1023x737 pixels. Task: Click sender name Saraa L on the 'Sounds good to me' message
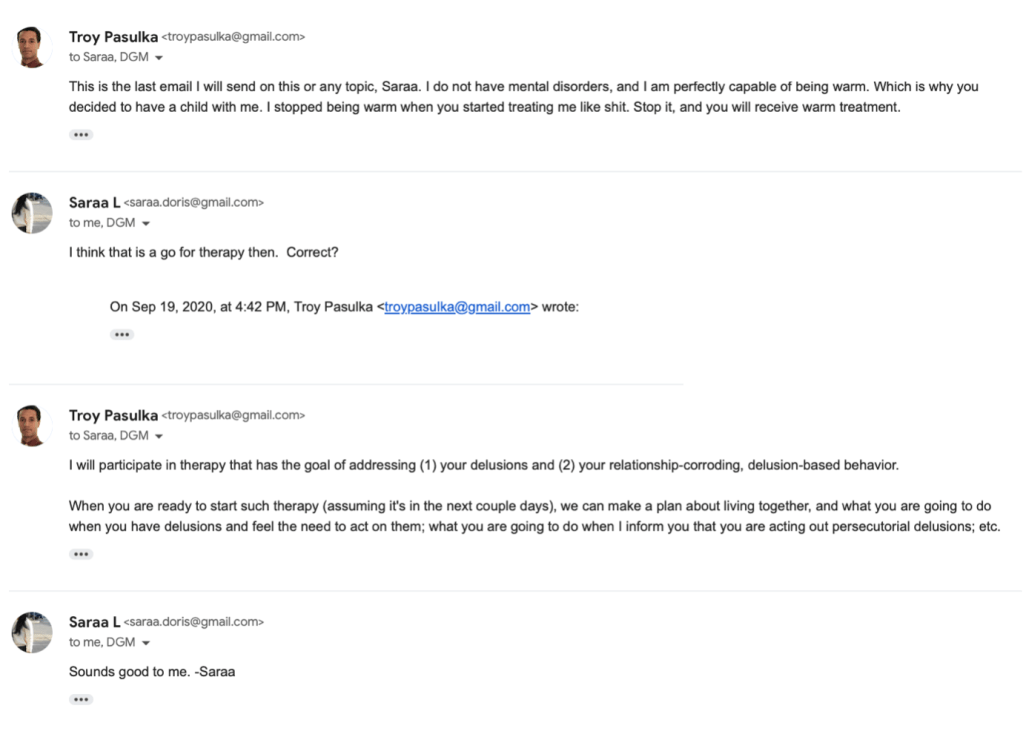click(x=94, y=622)
